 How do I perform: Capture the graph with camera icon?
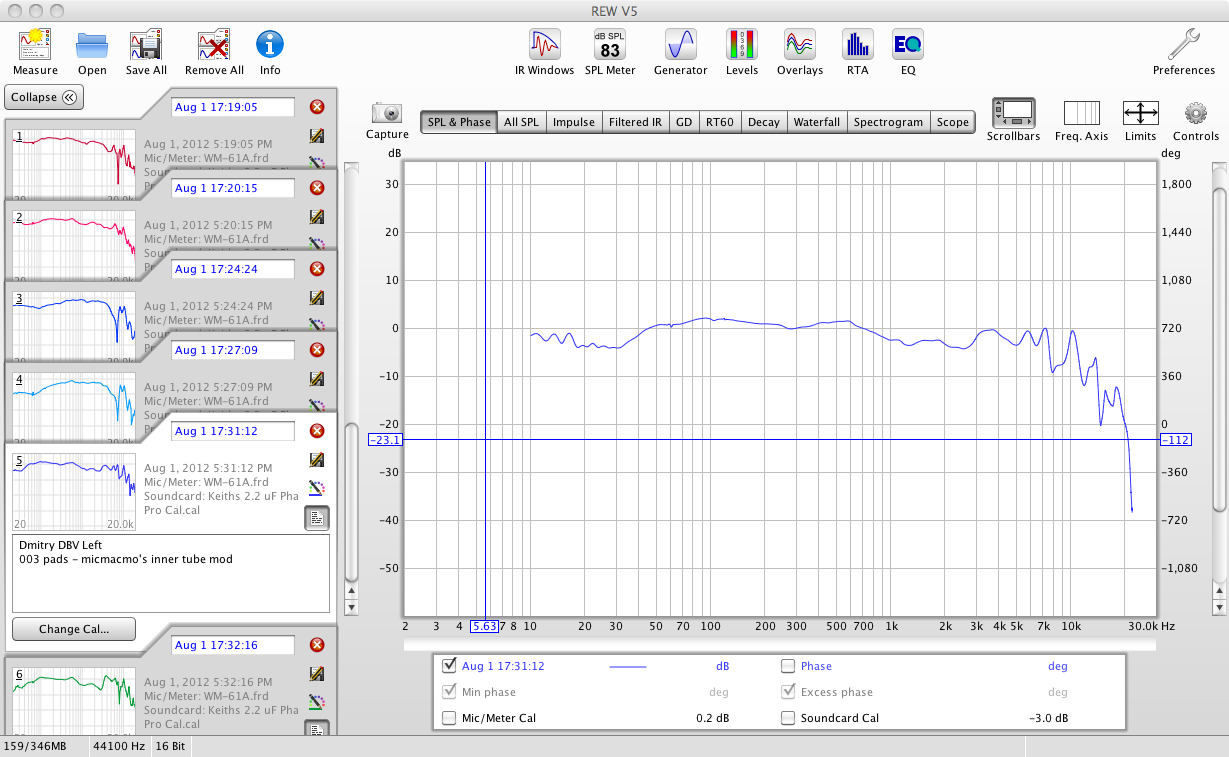(x=387, y=113)
